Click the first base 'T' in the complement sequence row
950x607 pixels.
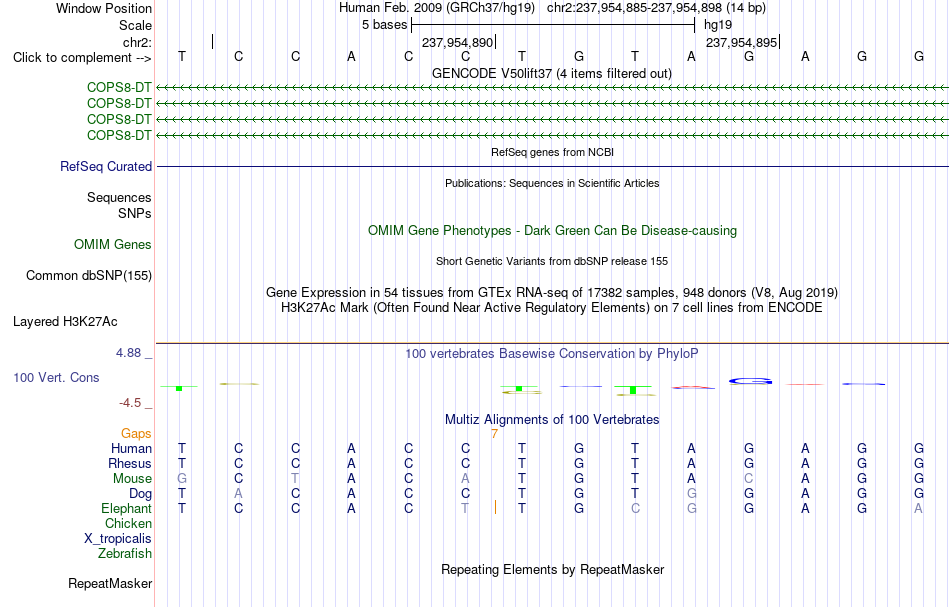tap(182, 57)
